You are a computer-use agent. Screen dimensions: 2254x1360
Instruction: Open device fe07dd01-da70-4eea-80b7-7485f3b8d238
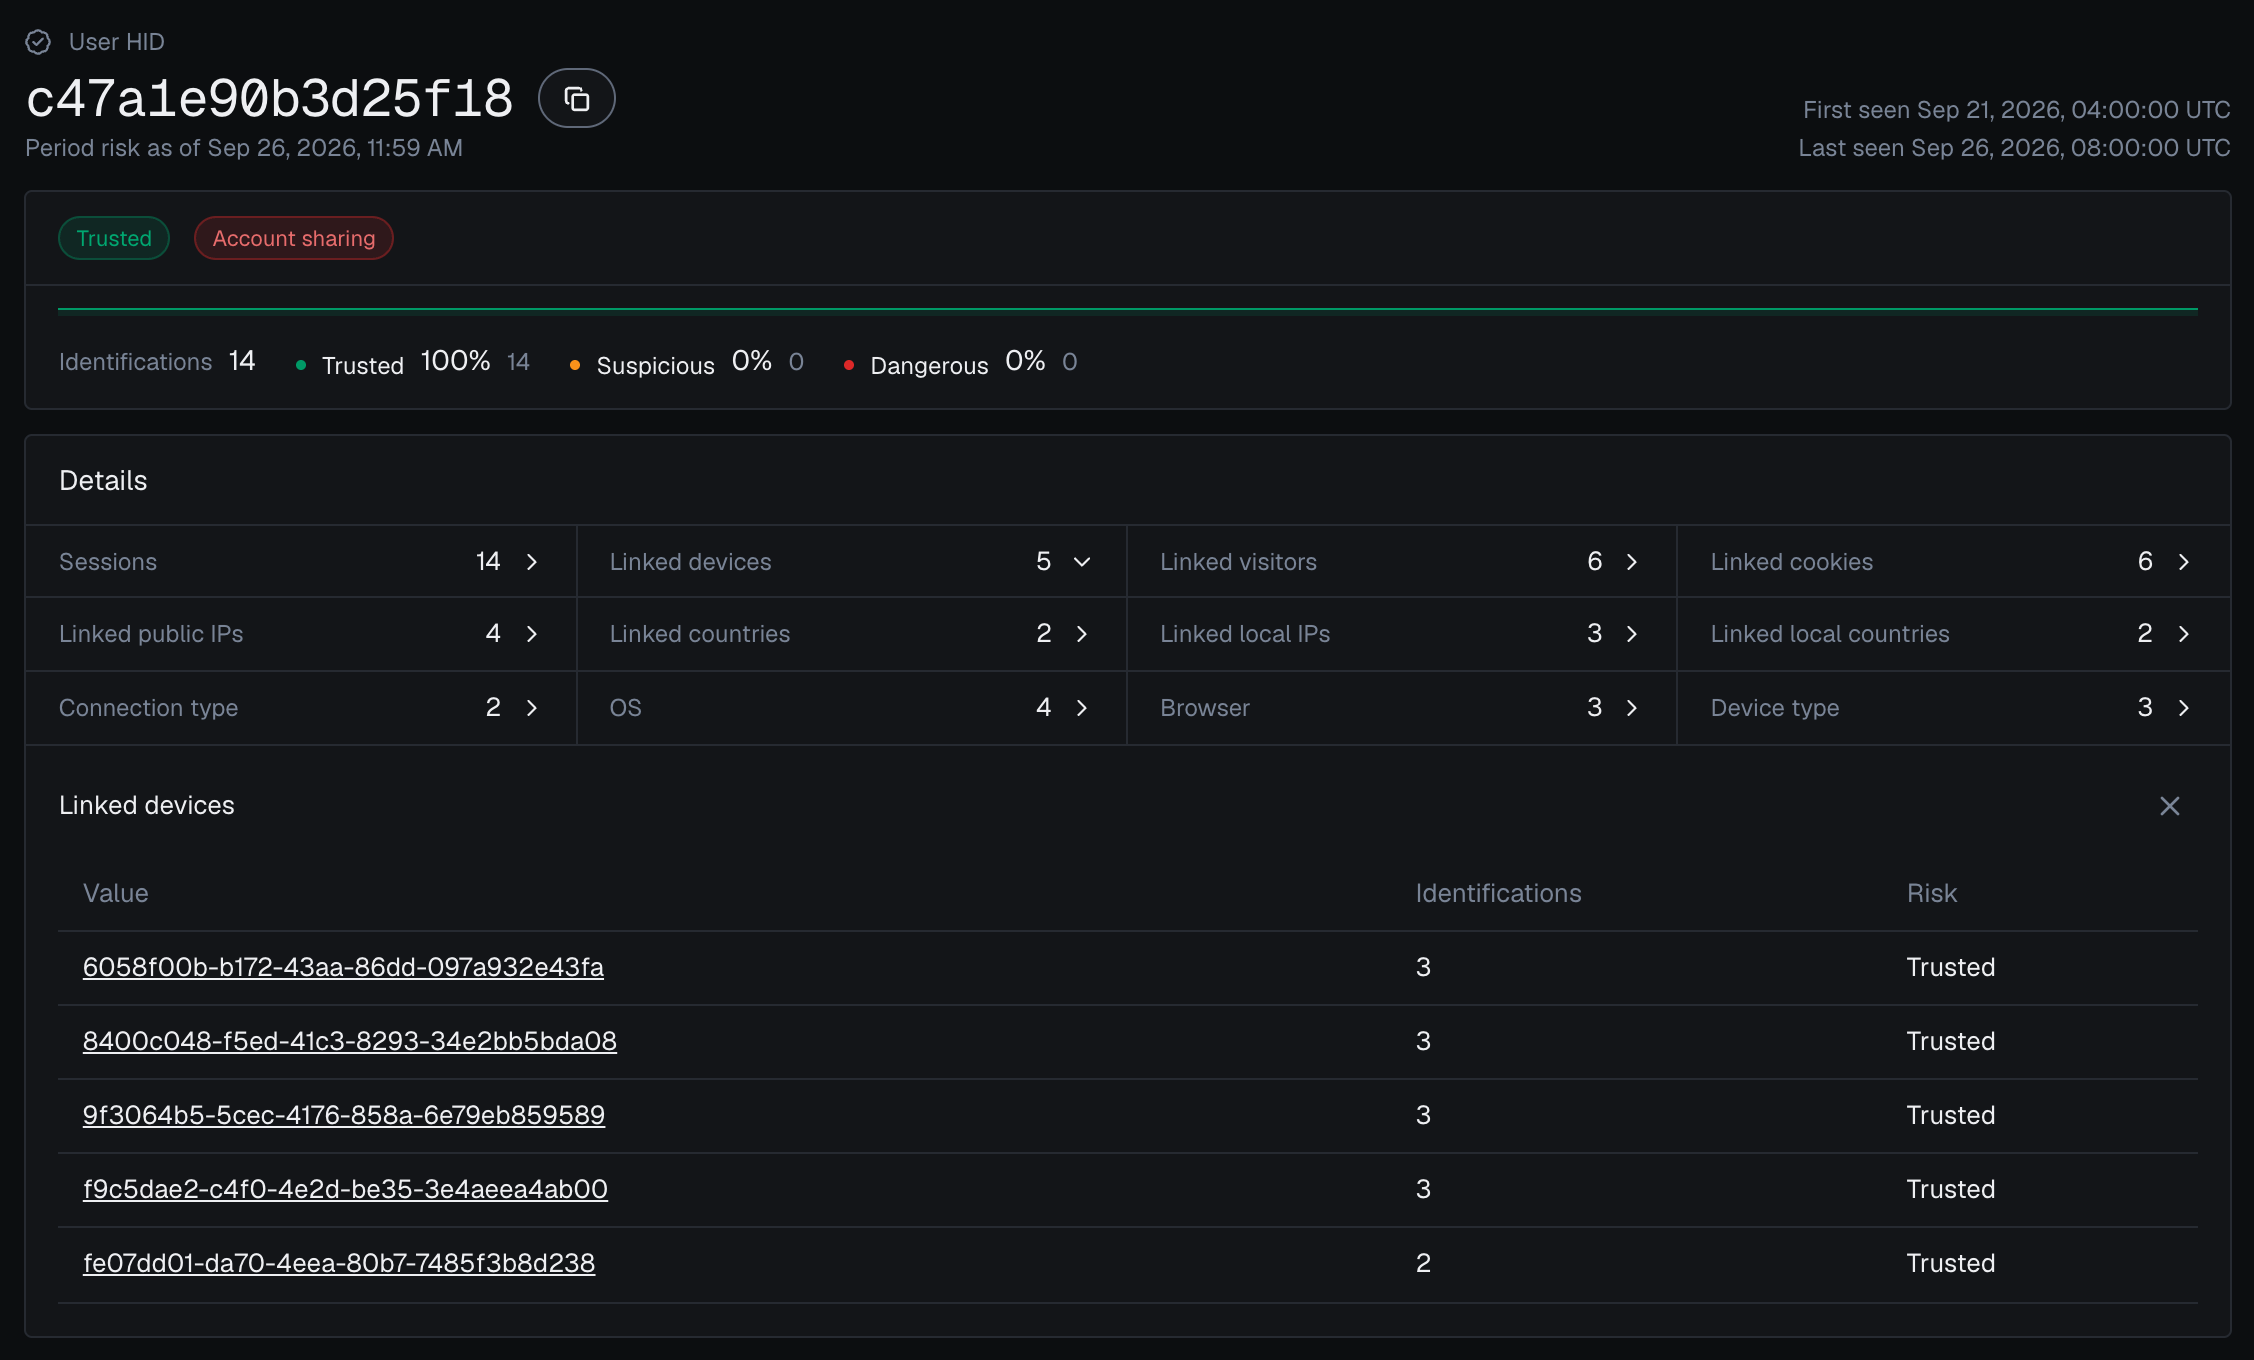(339, 1263)
